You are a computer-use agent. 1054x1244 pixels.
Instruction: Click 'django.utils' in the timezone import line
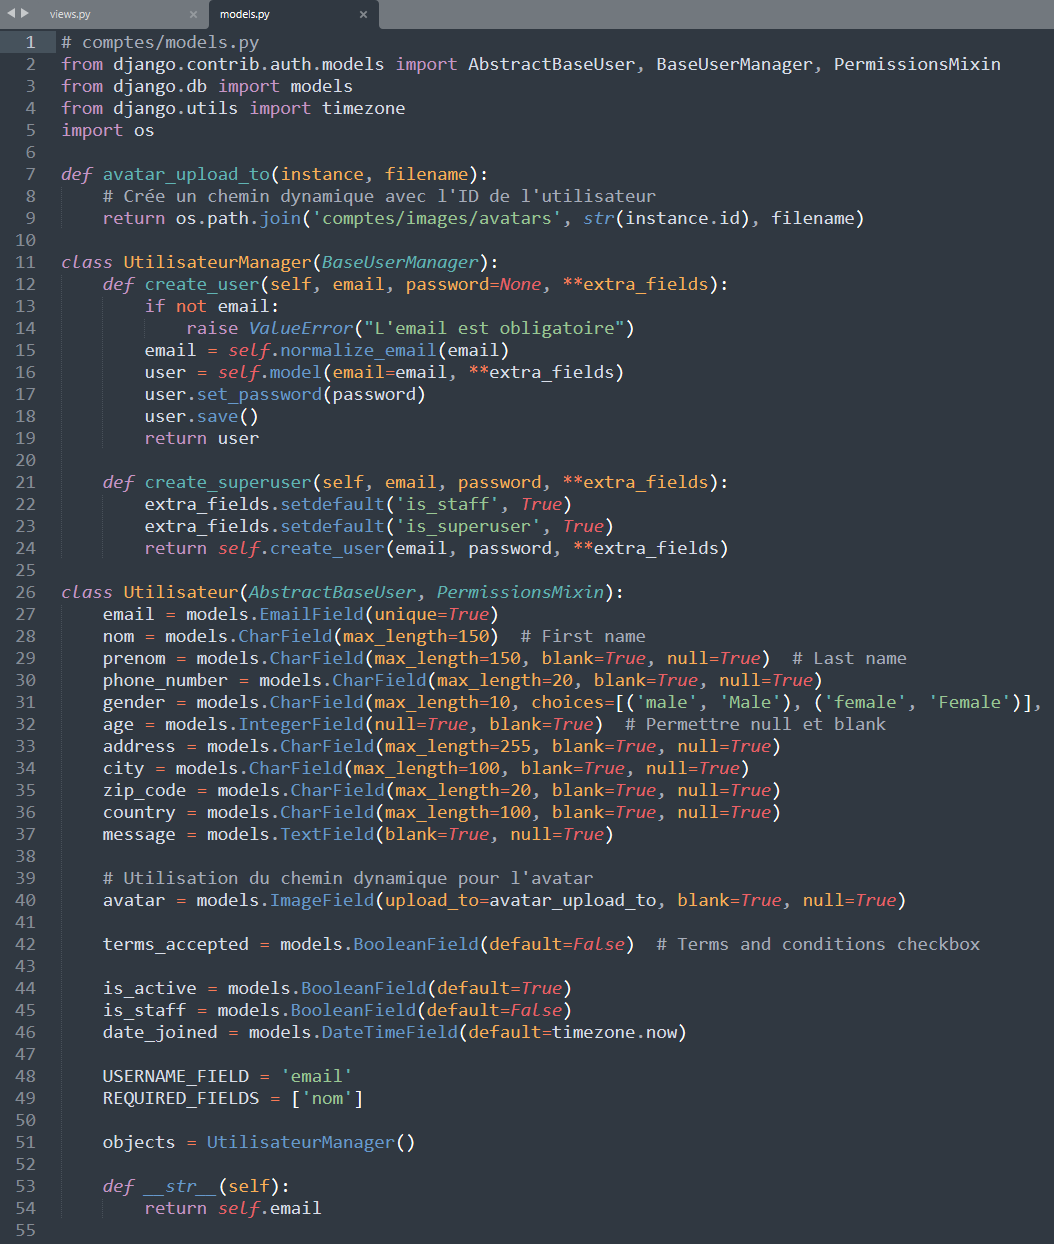(176, 108)
